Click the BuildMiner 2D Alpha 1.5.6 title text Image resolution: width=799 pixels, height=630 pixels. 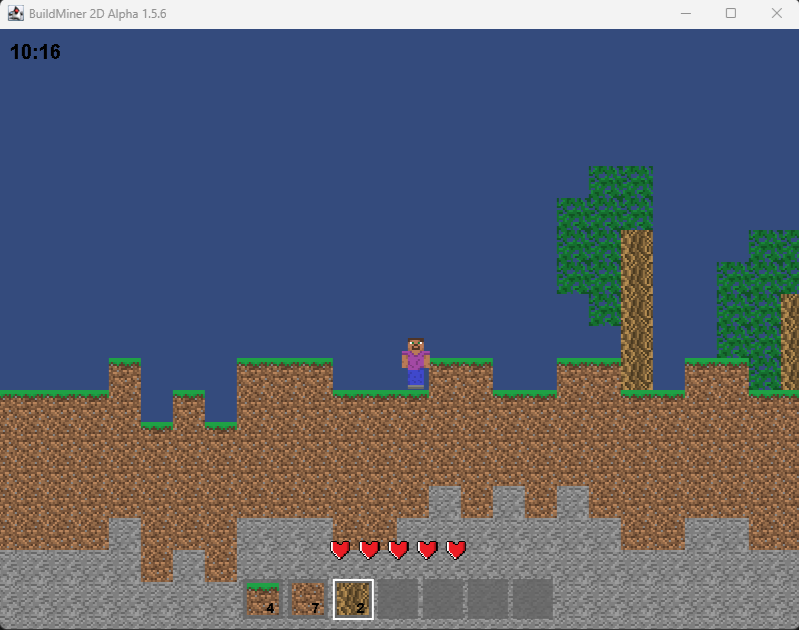click(x=98, y=14)
